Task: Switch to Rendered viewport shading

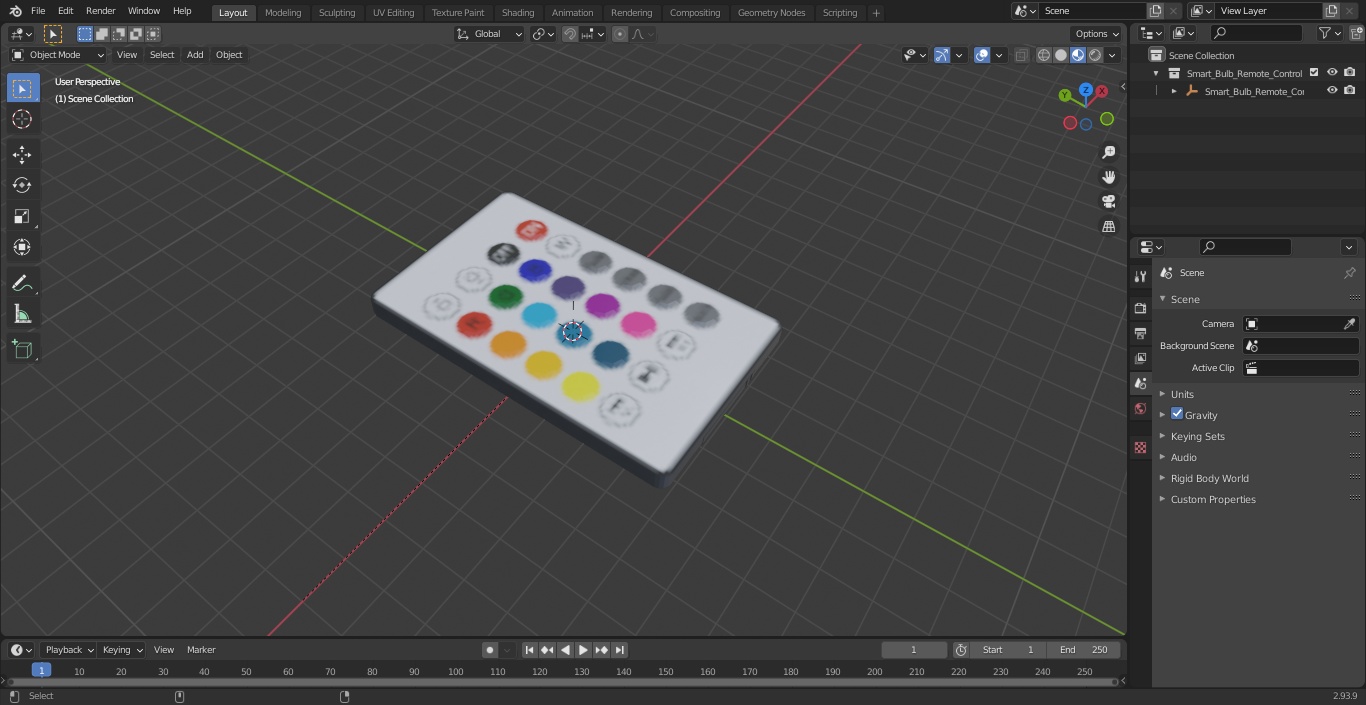Action: (1095, 55)
